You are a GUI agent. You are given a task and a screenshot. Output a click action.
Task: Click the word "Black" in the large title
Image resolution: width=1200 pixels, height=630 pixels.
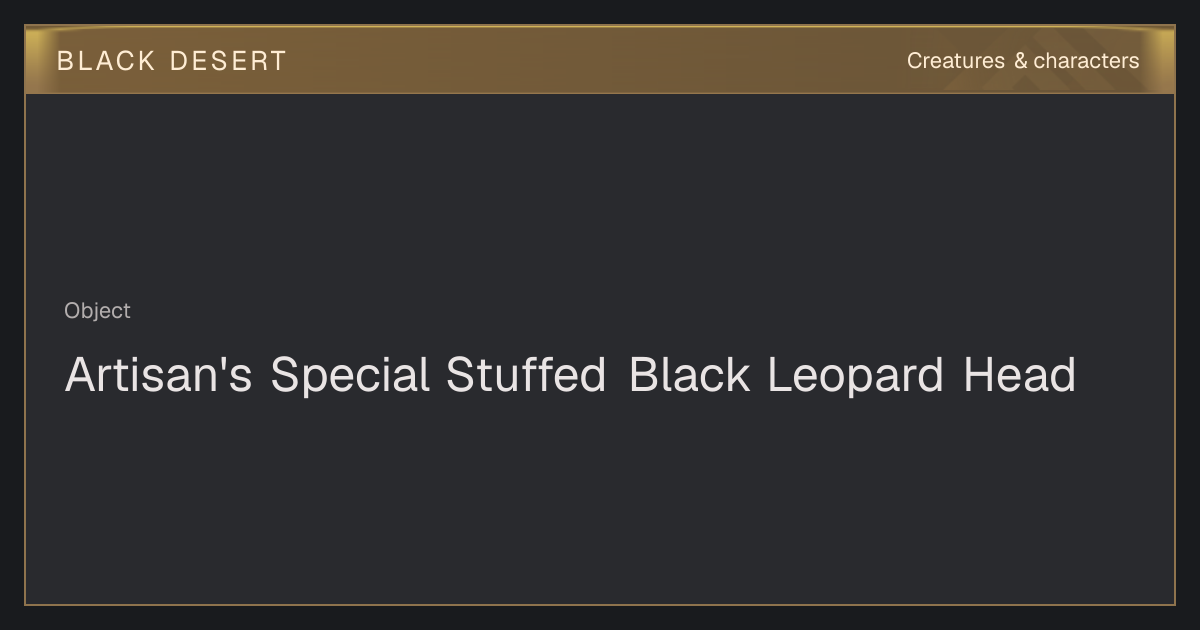689,376
